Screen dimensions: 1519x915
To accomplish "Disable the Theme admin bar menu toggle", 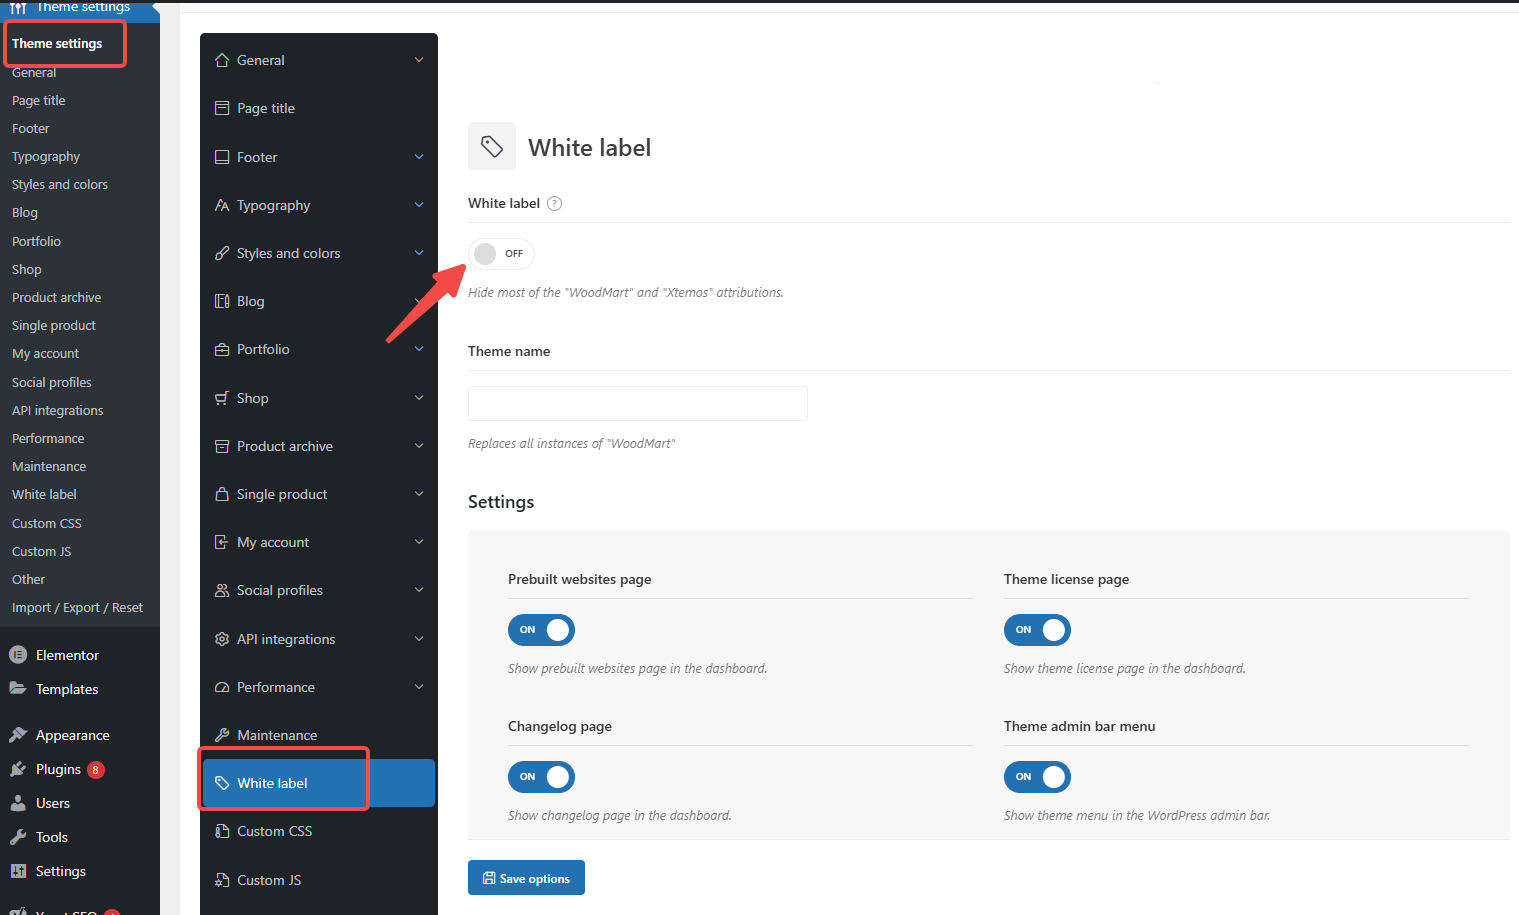I will pyautogui.click(x=1037, y=777).
